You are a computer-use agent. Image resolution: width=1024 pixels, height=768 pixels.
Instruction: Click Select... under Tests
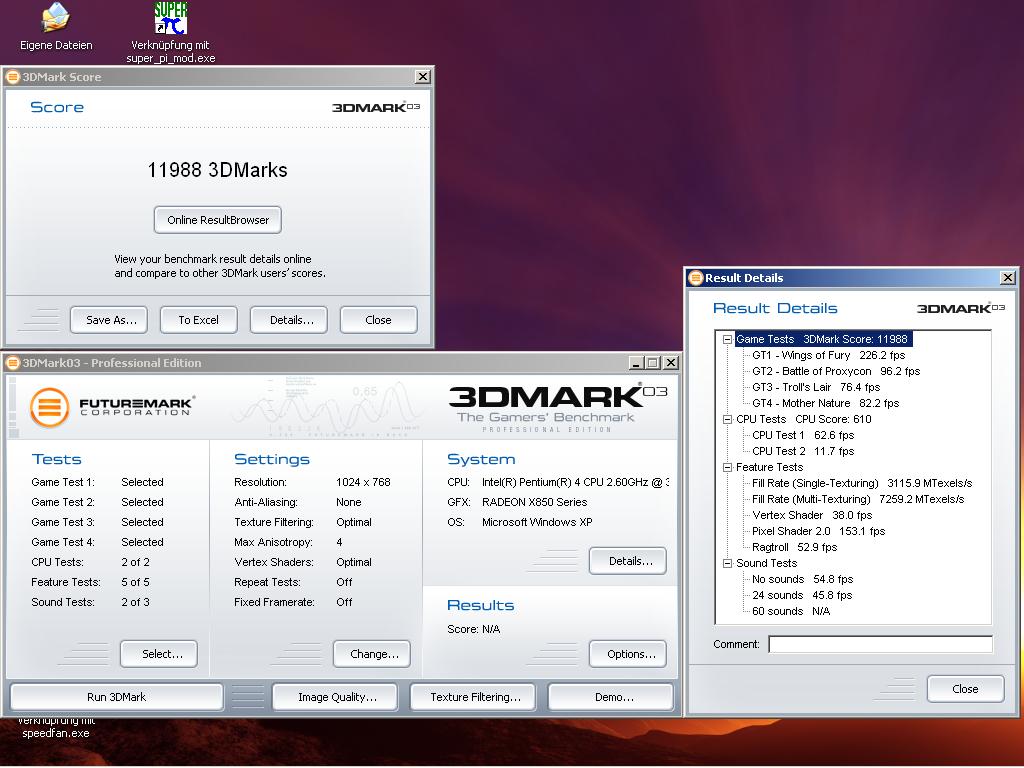[x=159, y=654]
